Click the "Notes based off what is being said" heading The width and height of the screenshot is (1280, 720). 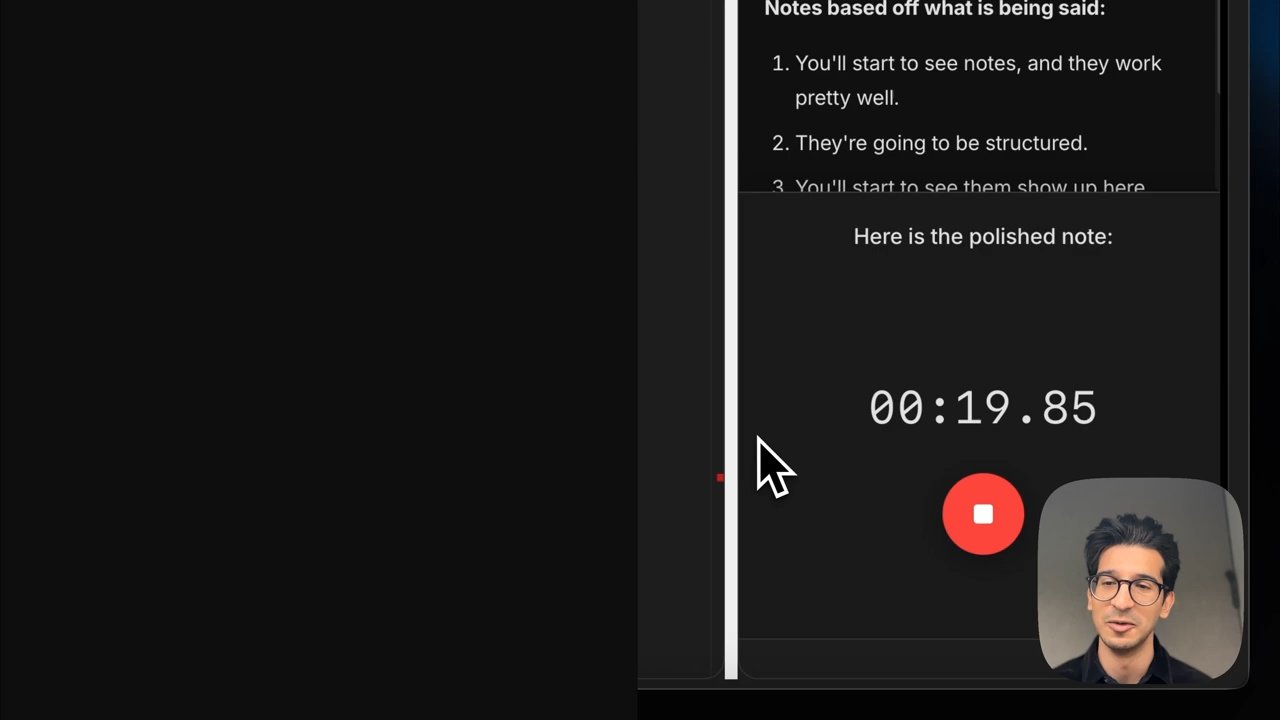click(x=934, y=9)
